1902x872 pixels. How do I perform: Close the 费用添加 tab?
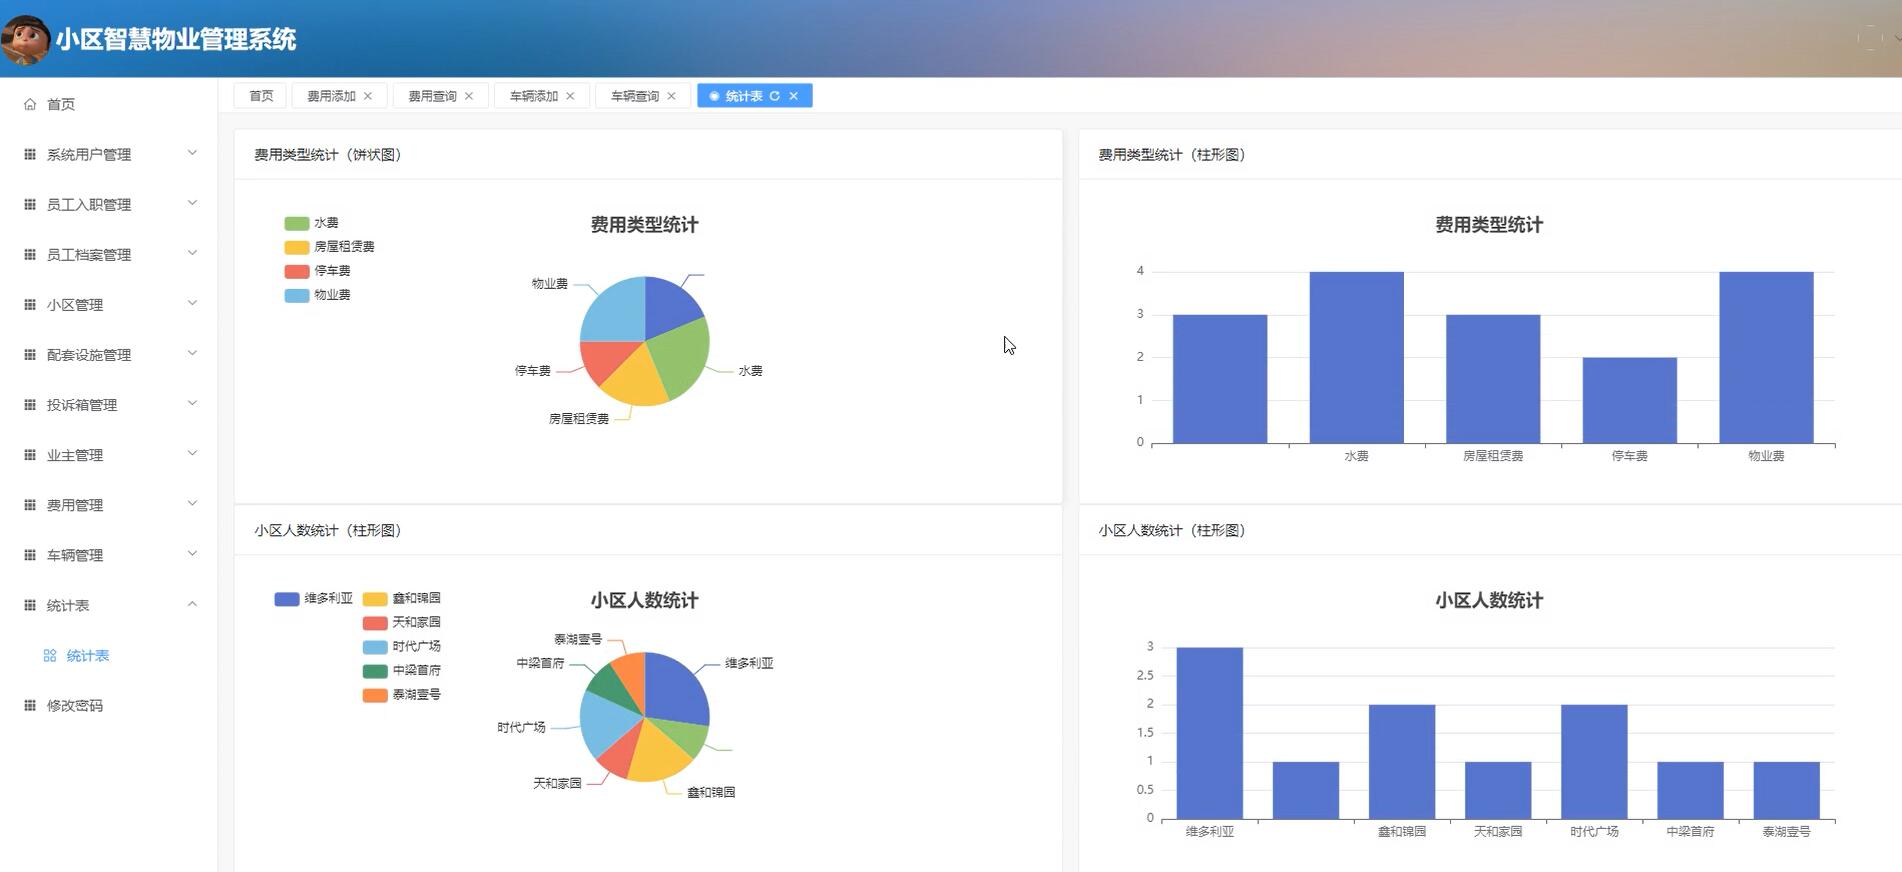coord(368,96)
